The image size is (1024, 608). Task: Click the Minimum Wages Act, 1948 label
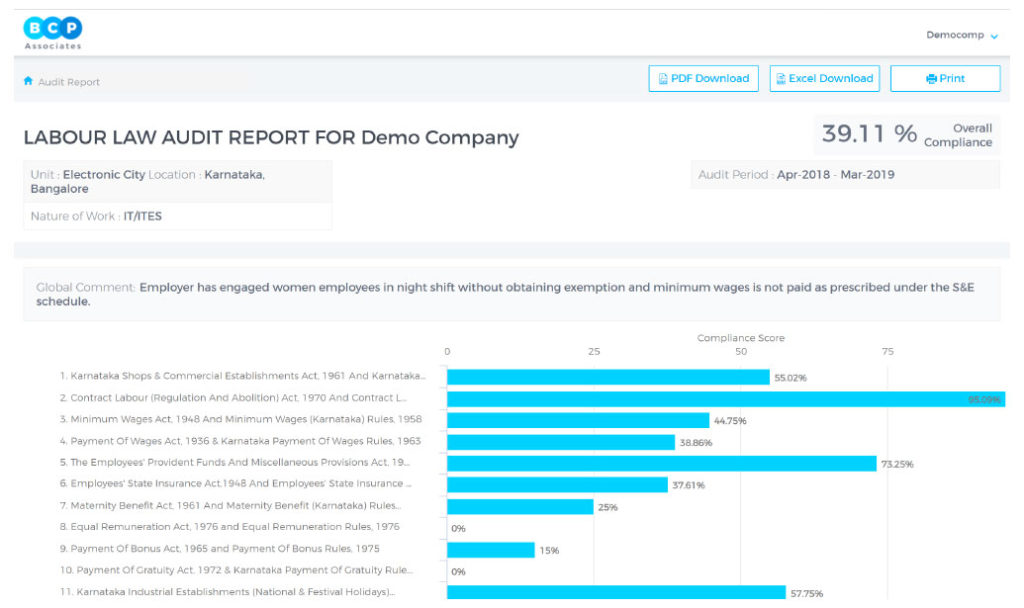tap(240, 419)
